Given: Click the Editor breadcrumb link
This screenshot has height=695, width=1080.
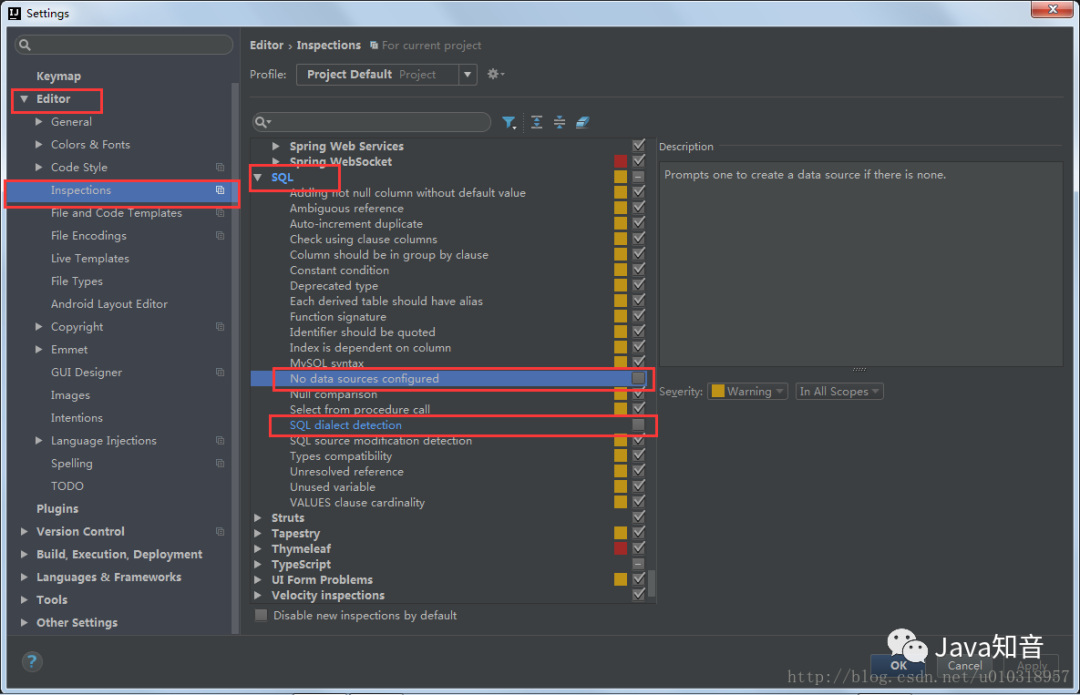Looking at the screenshot, I should (266, 45).
